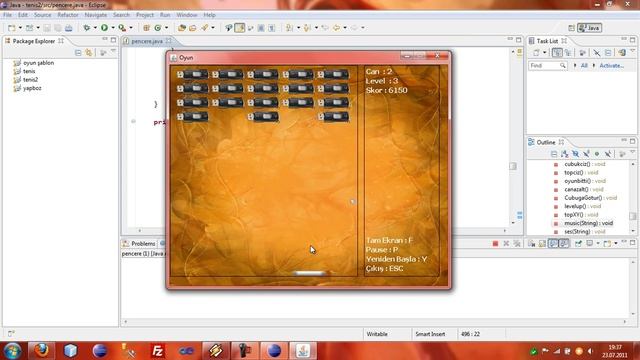Open the Project menu
Screen dimensions: 640x360
145,15
